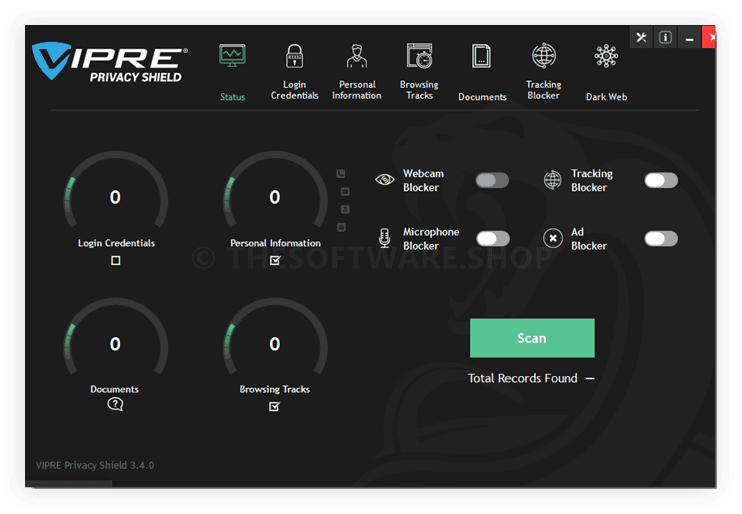
Task: Select the Status tab
Action: [232, 72]
